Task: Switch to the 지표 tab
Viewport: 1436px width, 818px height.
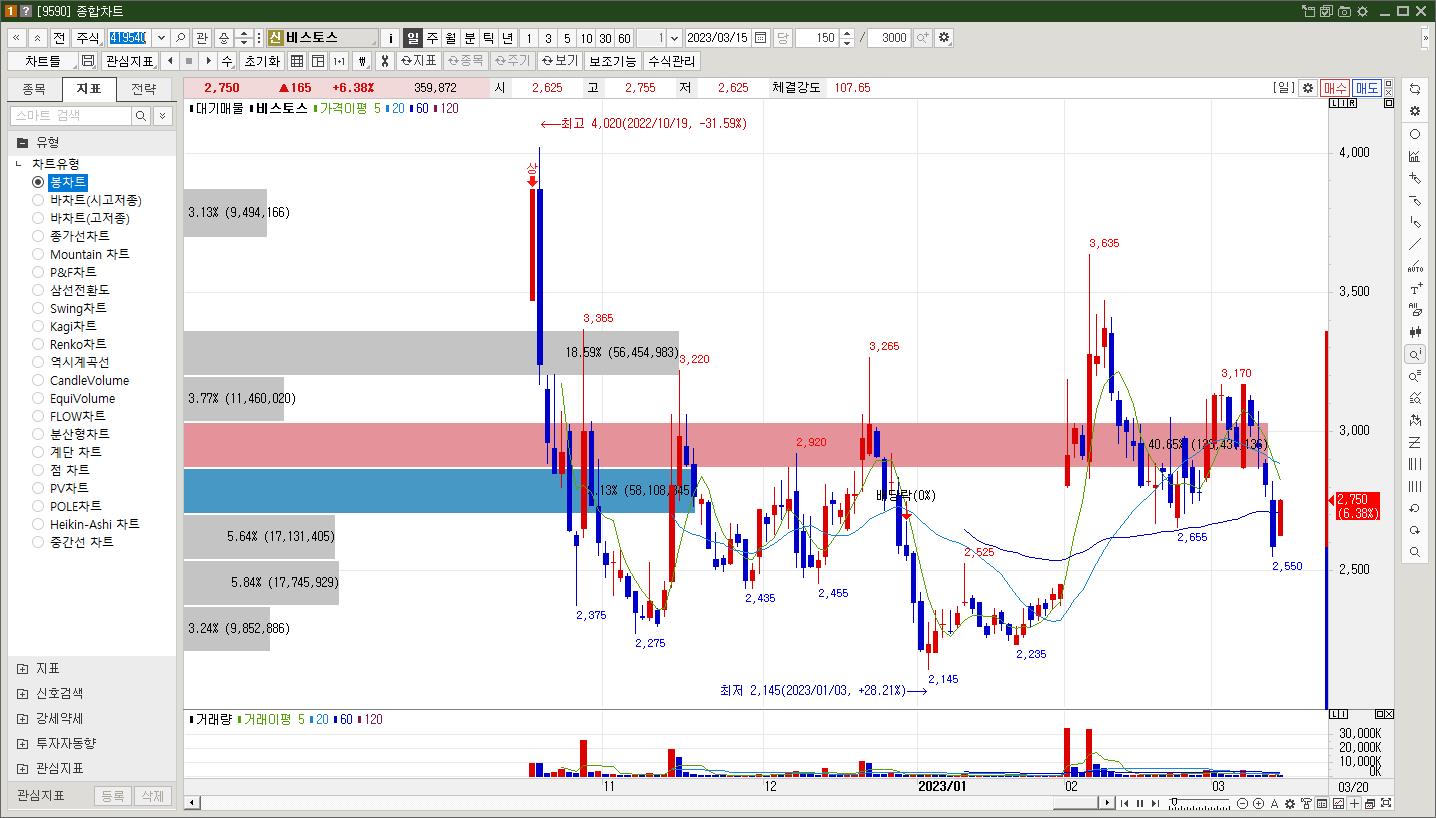Action: click(x=89, y=89)
